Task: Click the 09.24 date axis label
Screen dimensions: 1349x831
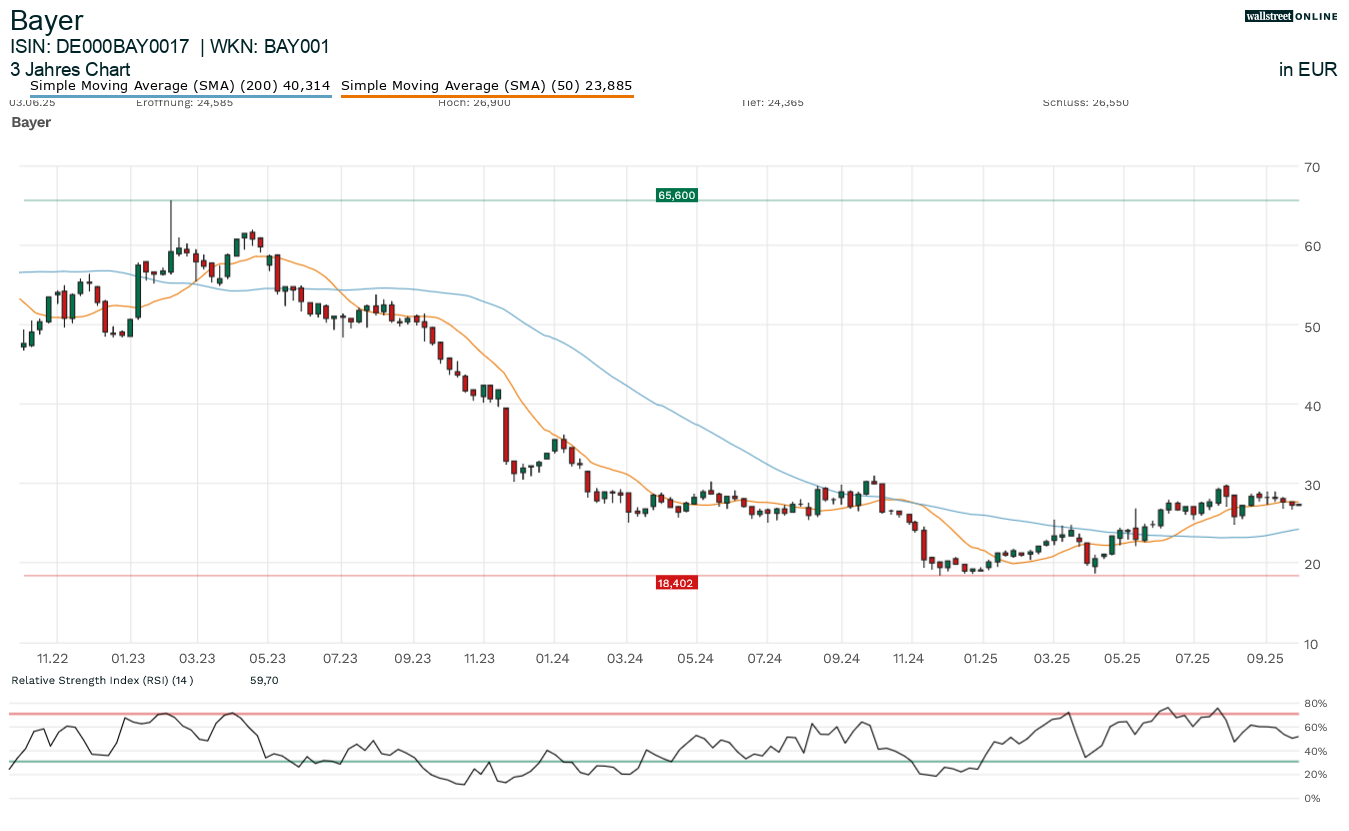Action: click(841, 658)
